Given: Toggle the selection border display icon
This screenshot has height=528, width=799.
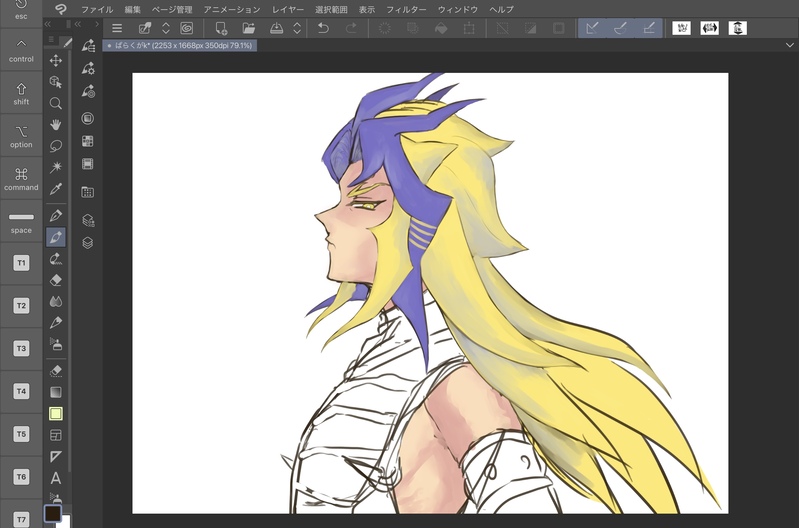Looking at the screenshot, I should pyautogui.click(x=558, y=28).
